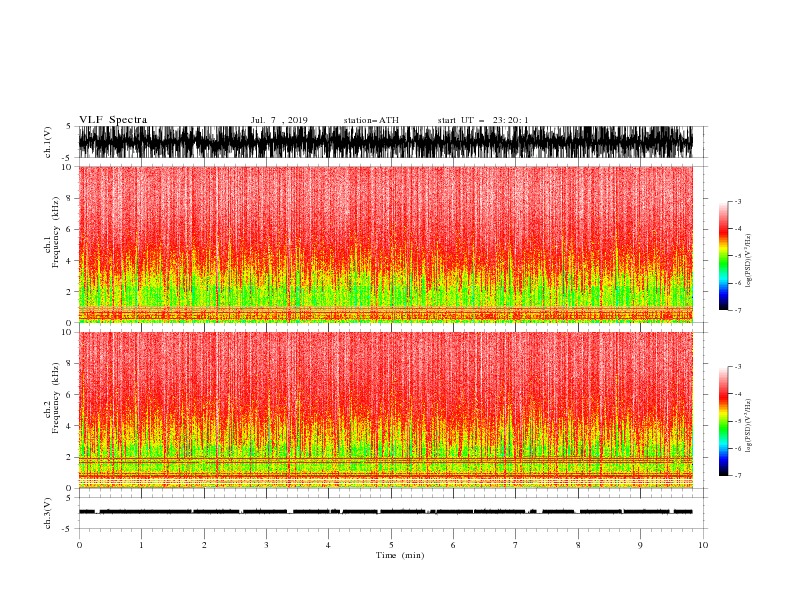This screenshot has width=792, height=612.
Task: Click the time axis tick label "1"
Action: tap(141, 545)
